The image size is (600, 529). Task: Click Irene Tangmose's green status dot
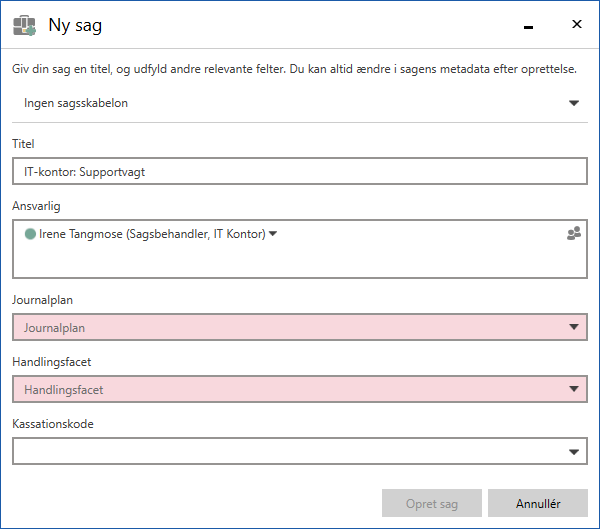30,233
